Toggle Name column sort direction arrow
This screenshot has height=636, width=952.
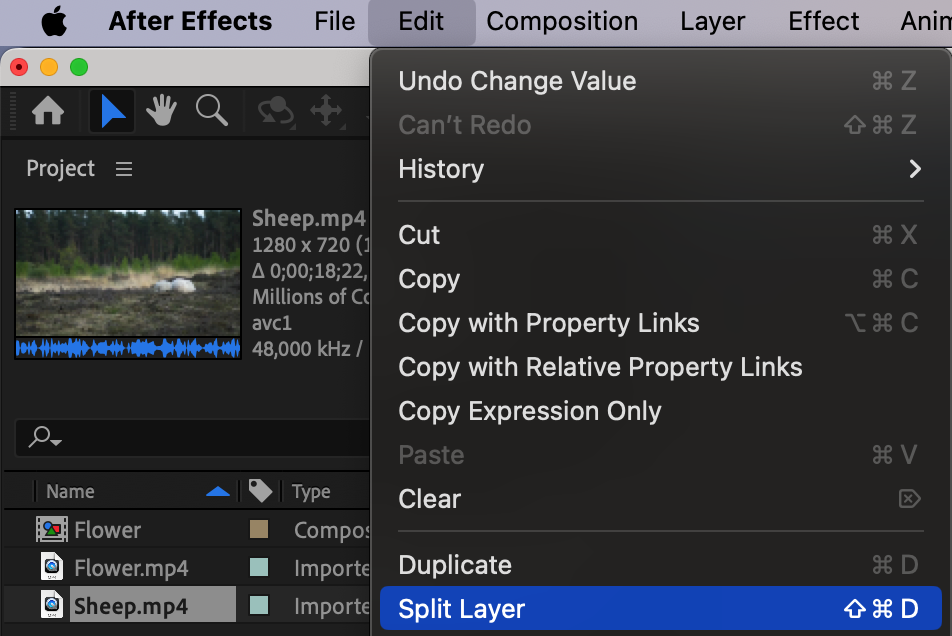(x=217, y=491)
